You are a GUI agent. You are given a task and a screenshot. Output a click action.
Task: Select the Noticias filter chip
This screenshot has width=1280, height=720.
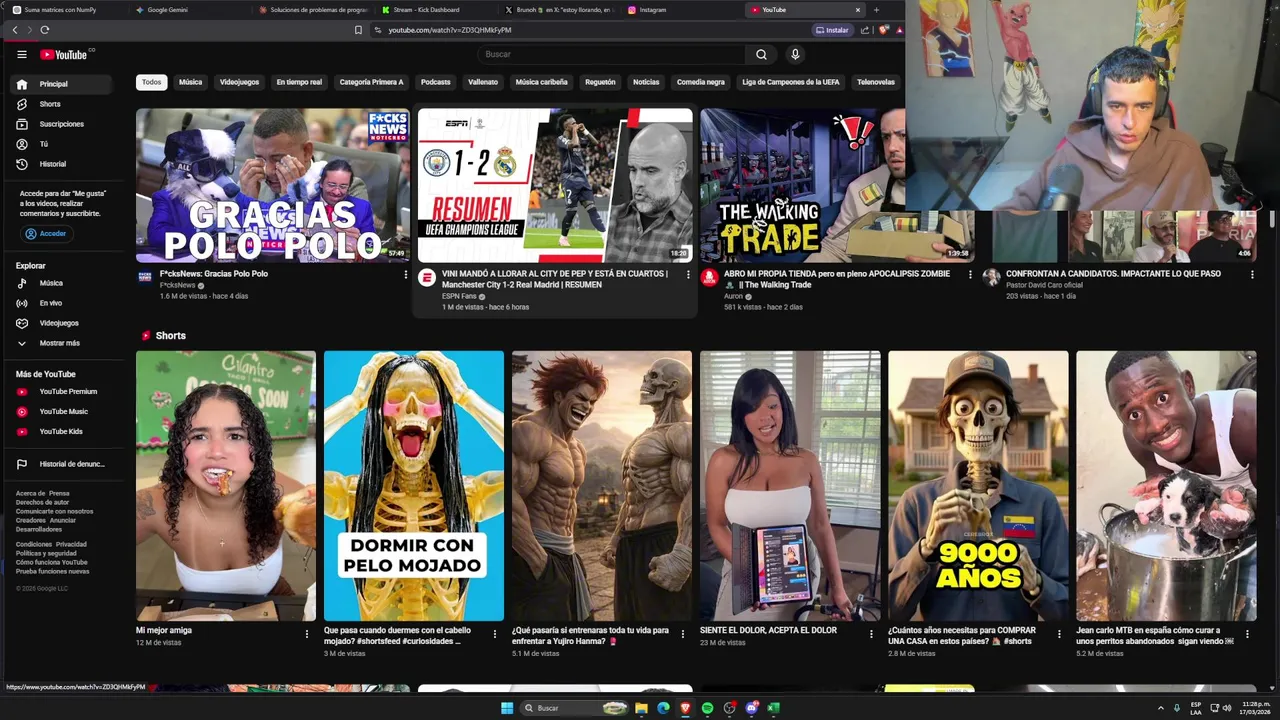(x=646, y=82)
